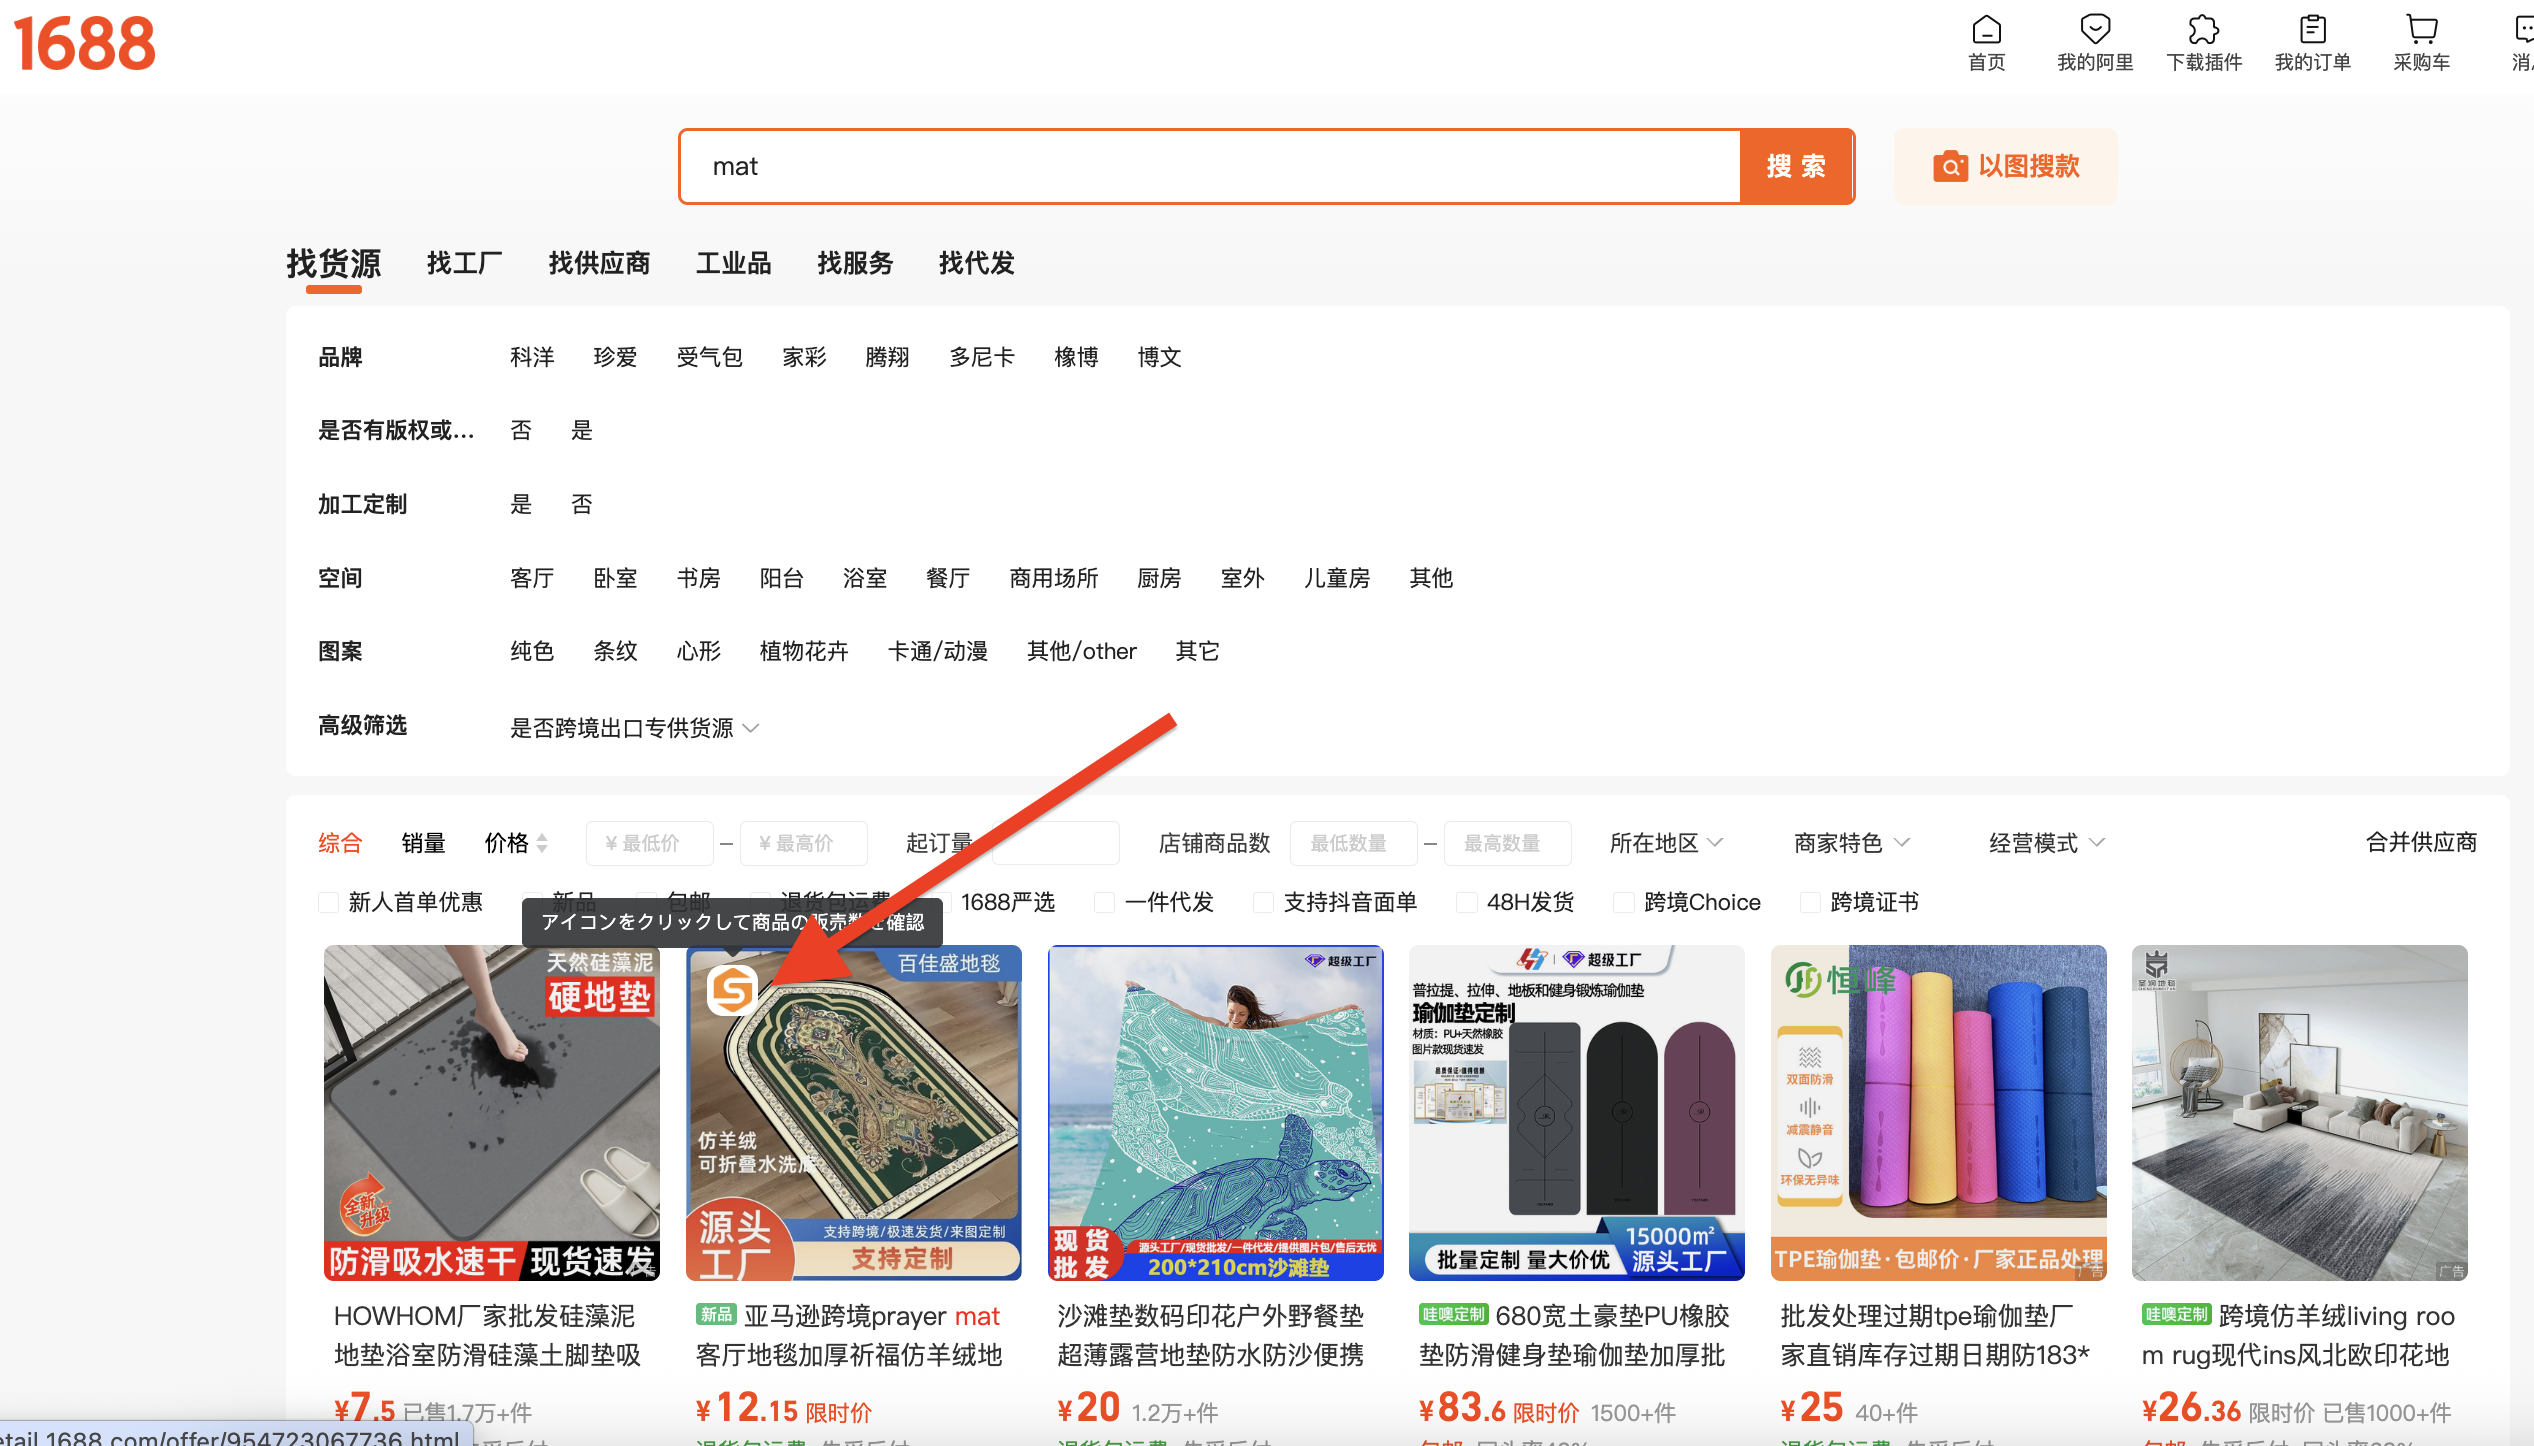
Task: Switch to the 找供应商 tab
Action: [599, 263]
